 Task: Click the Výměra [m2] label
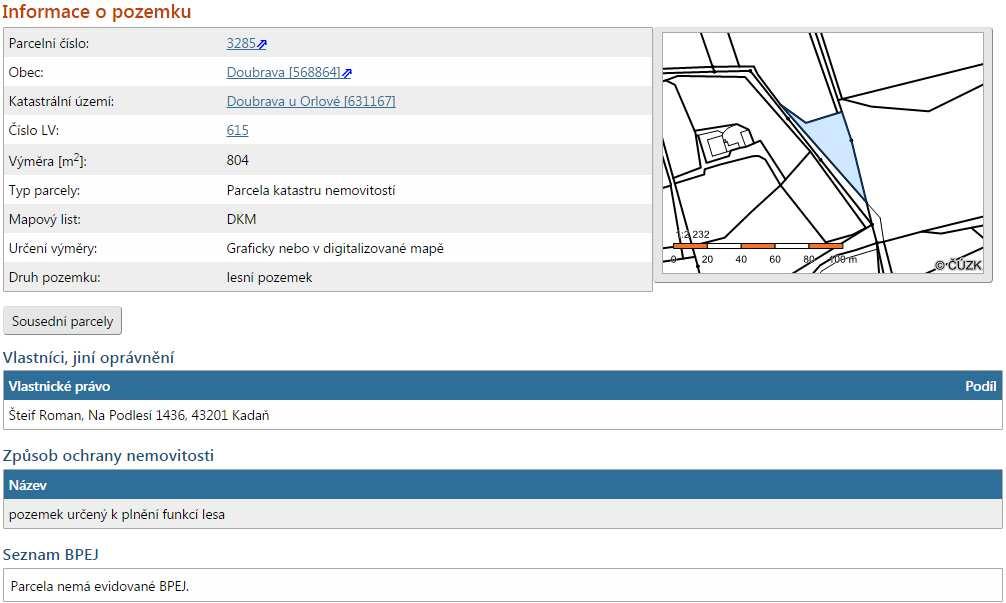(47, 160)
